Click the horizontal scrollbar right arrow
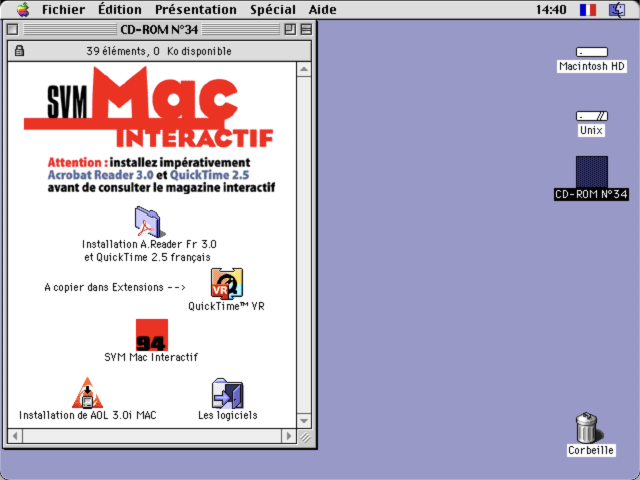This screenshot has width=640, height=480. point(289,436)
